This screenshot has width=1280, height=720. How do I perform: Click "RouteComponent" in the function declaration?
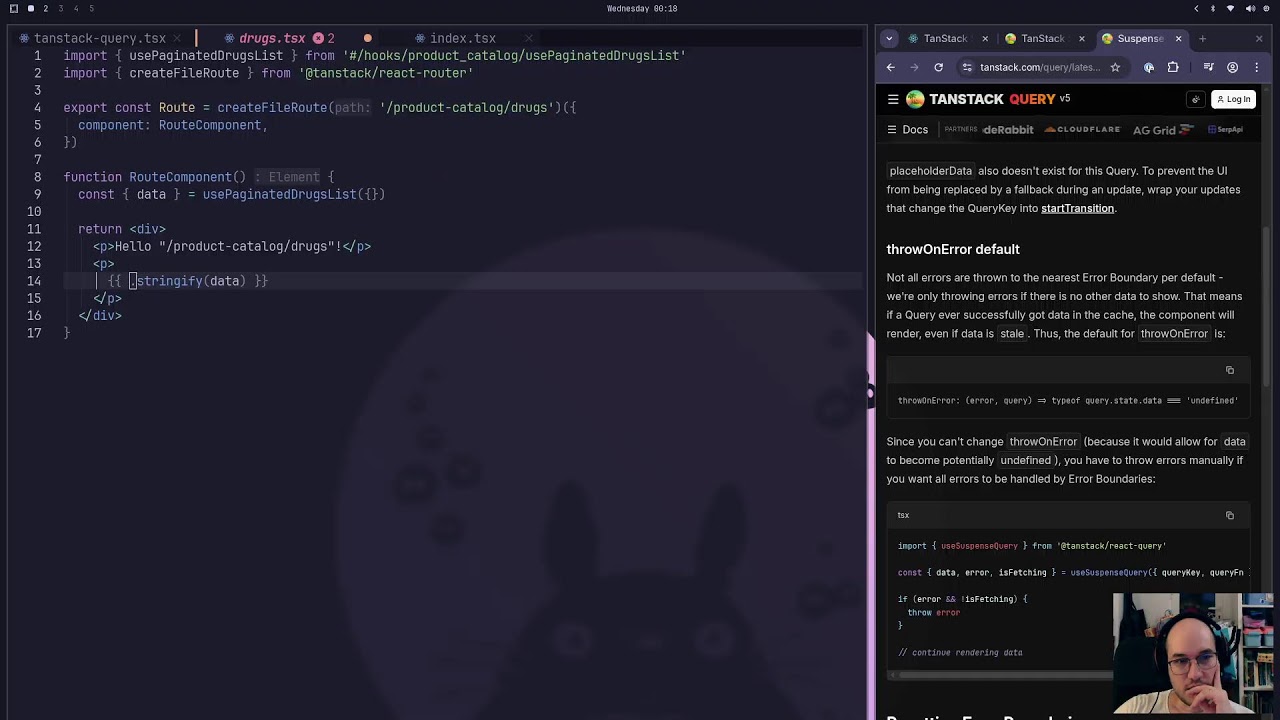tap(180, 177)
